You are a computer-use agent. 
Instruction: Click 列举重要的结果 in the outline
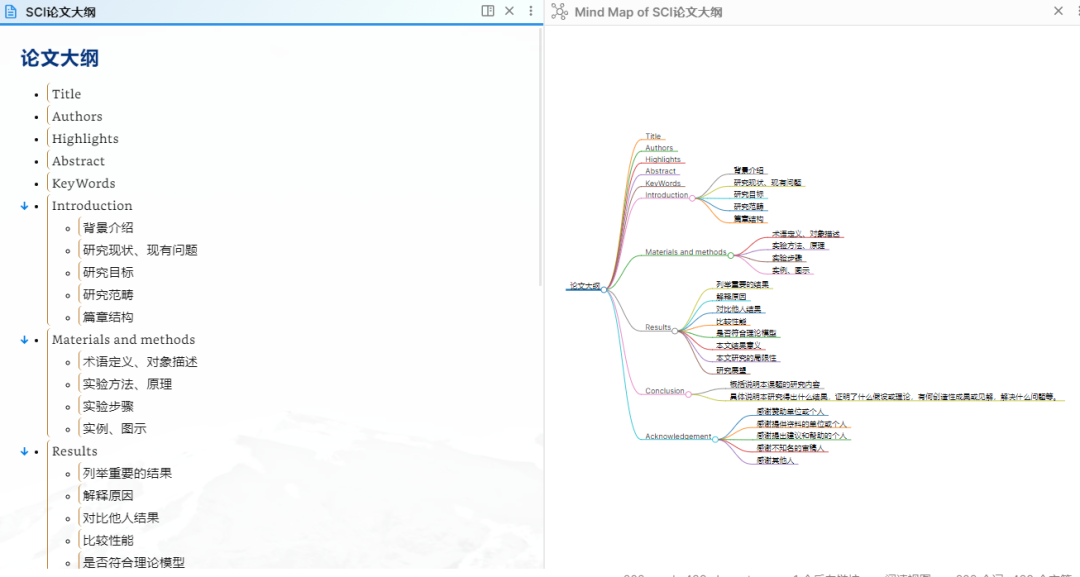point(127,474)
